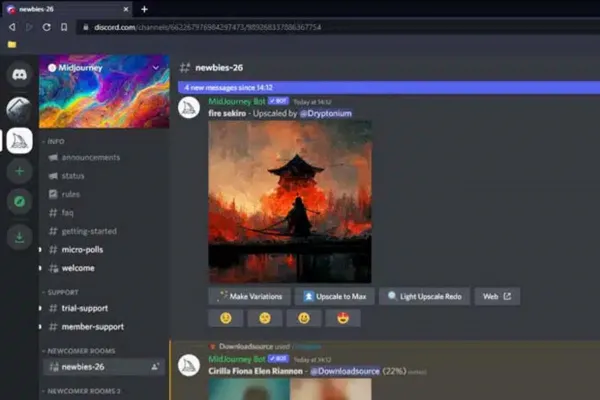Collapse the NEWCOMER ROOMS category
The image size is (600, 400).
tap(78, 351)
